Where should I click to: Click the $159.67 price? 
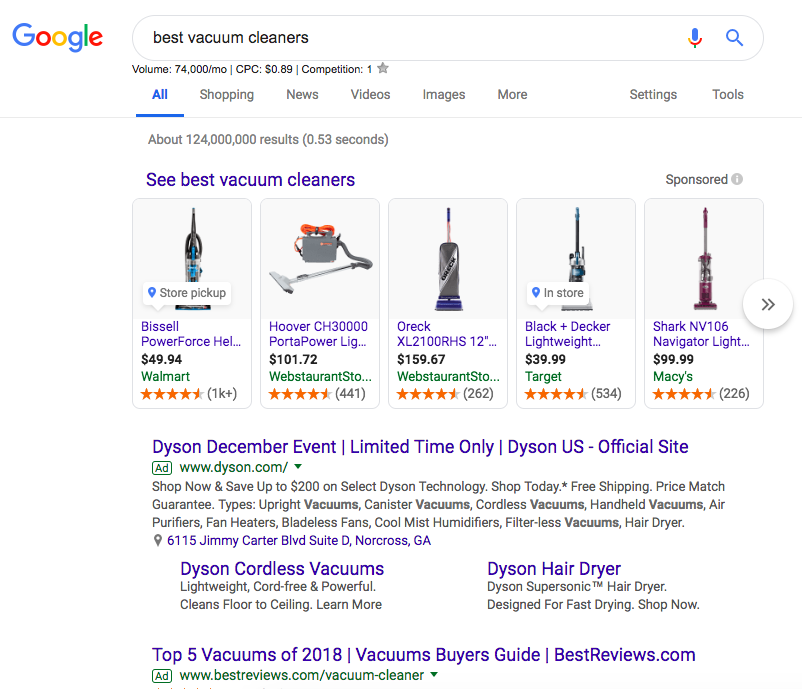(x=421, y=360)
